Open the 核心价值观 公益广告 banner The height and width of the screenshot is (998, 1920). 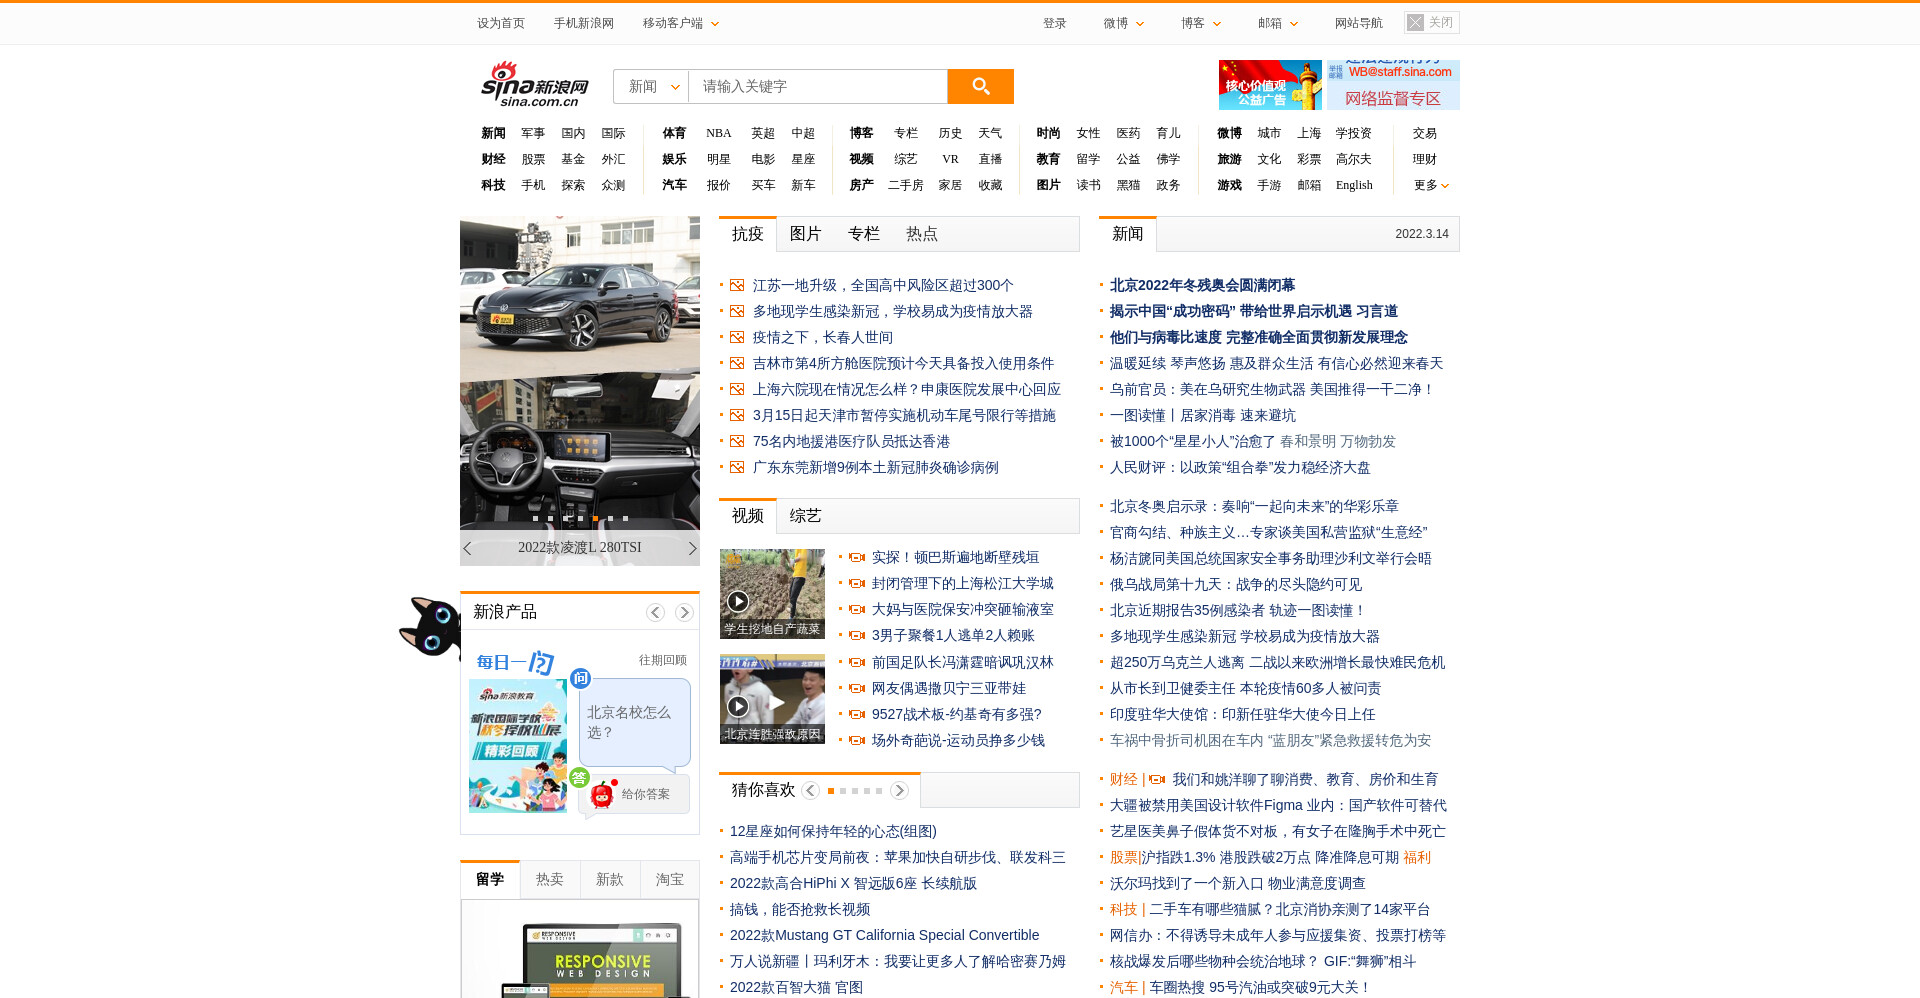point(1270,85)
